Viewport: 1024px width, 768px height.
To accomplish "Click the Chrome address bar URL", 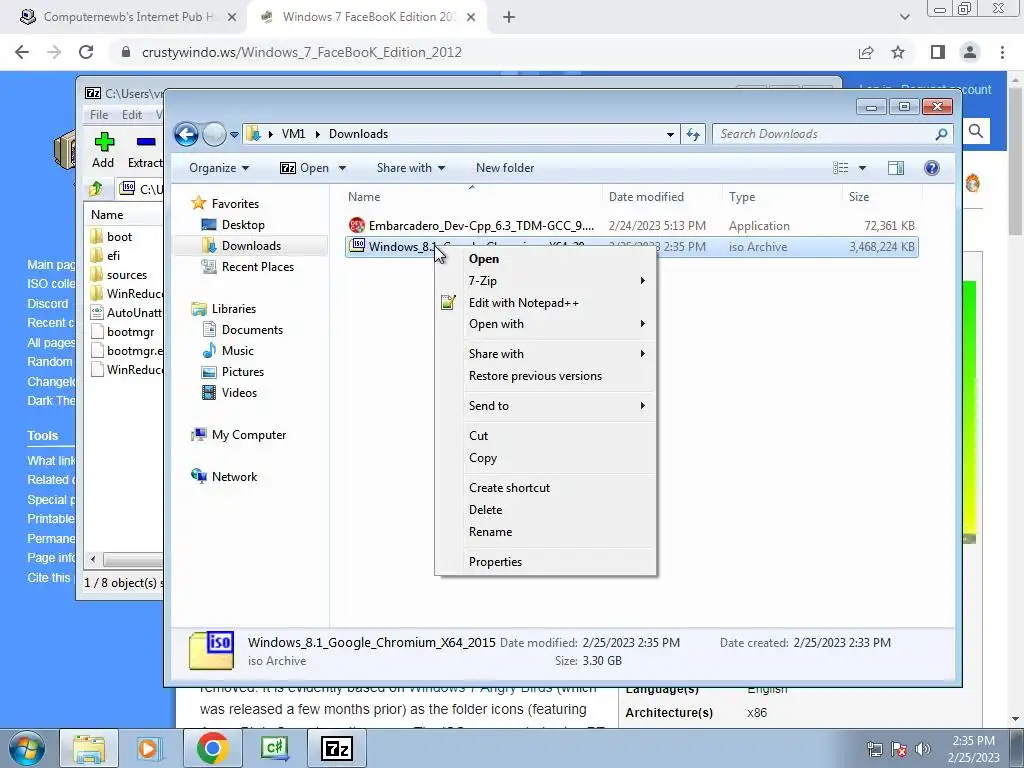I will pyautogui.click(x=302, y=52).
